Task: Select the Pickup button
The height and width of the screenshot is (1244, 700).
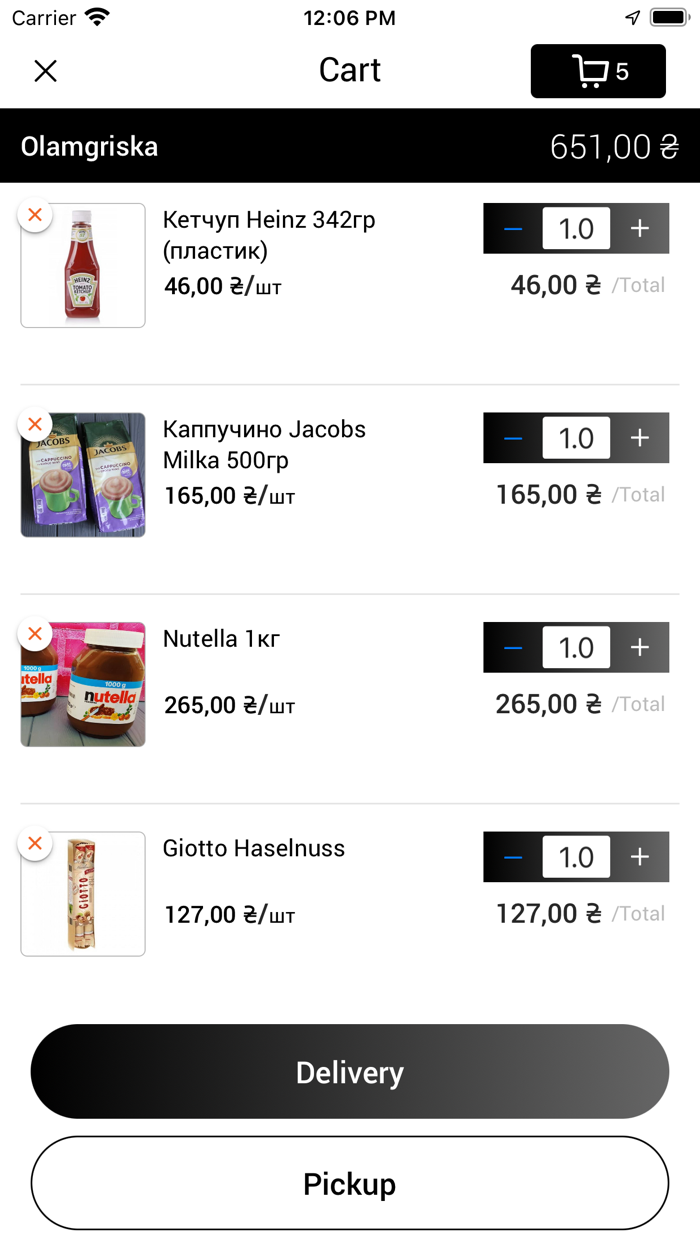Action: [x=350, y=1184]
